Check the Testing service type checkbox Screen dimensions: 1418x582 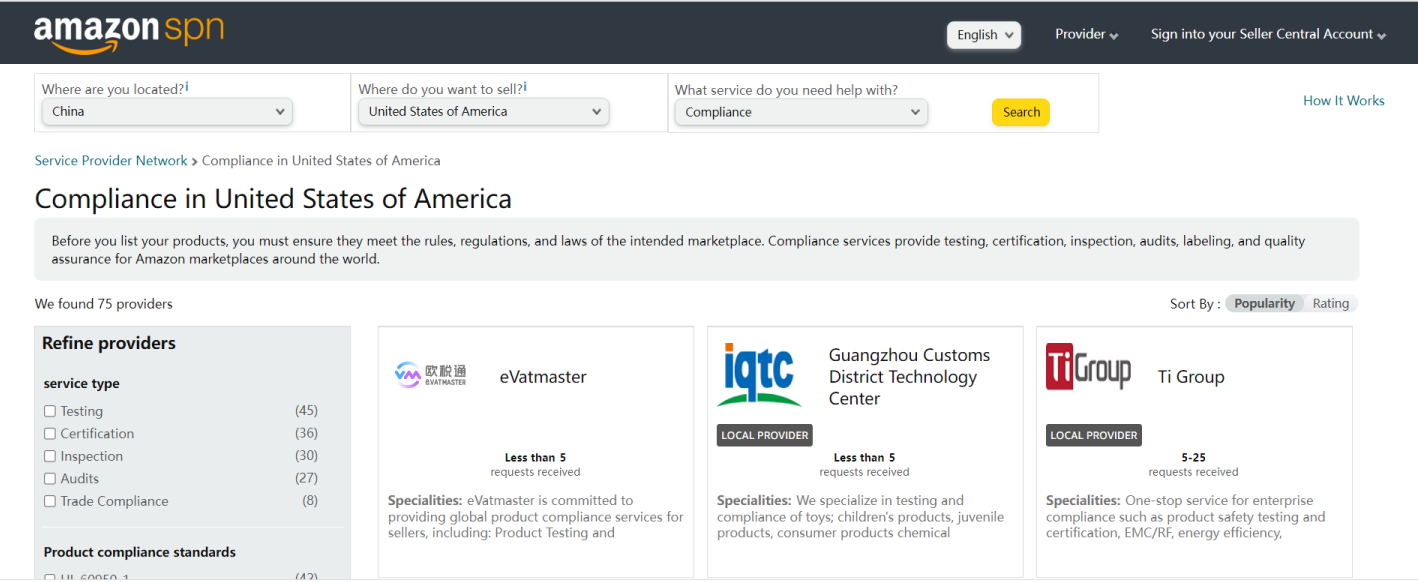pyautogui.click(x=50, y=411)
